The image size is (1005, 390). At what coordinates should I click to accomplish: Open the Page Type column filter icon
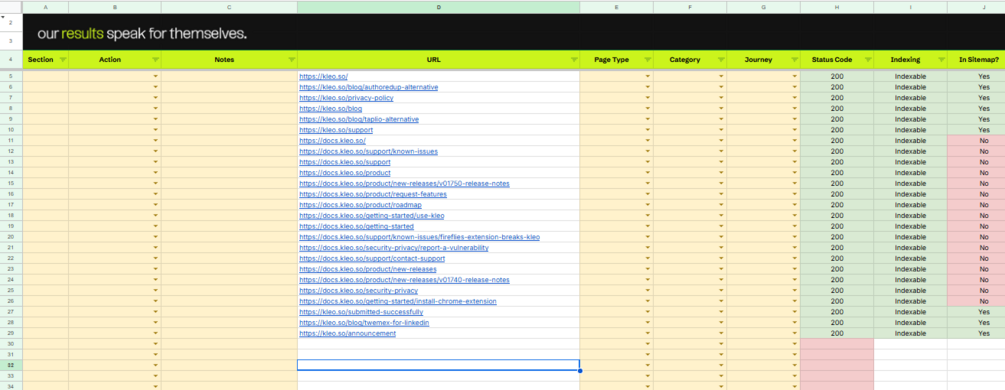click(x=647, y=60)
